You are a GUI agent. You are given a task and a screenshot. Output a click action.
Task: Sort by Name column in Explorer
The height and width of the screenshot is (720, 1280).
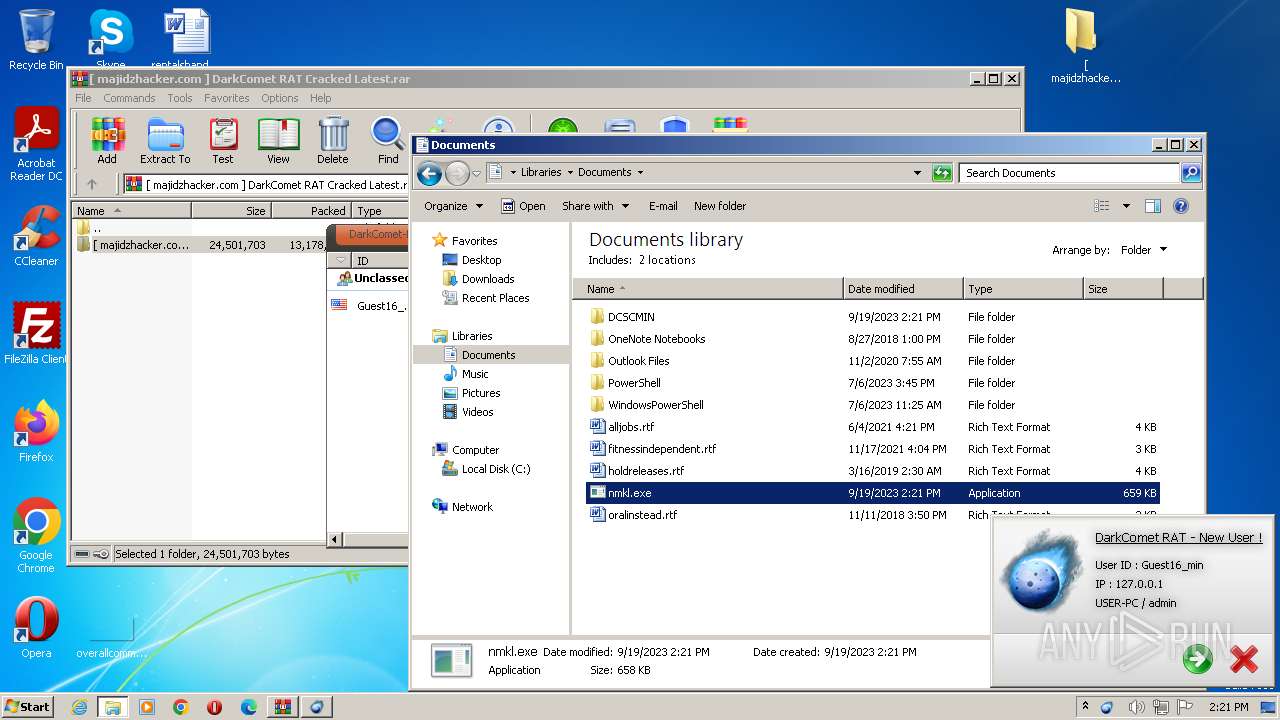(708, 289)
